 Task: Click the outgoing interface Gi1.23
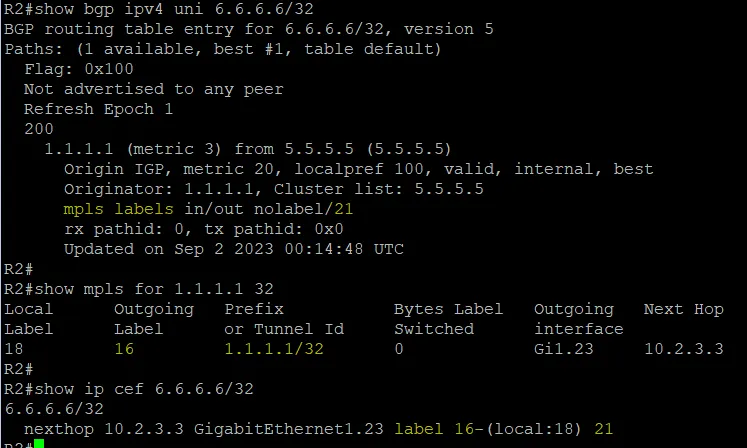point(564,349)
